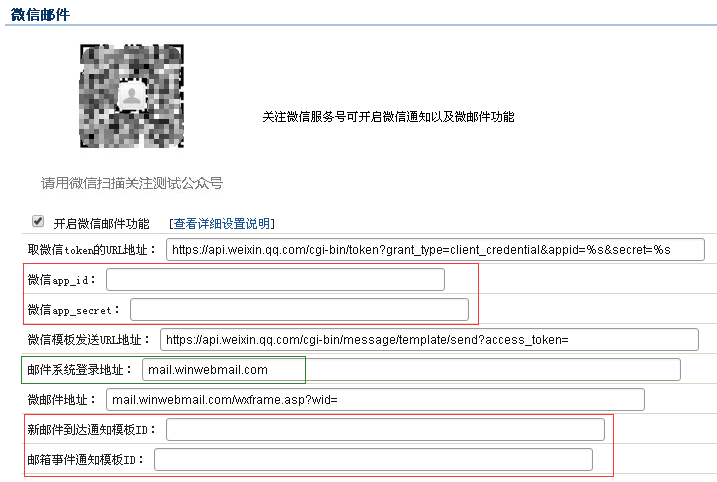Image resolution: width=717 pixels, height=482 pixels.
Task: Uncheck the 开启微信邮件功能 checkbox
Action: (38, 221)
